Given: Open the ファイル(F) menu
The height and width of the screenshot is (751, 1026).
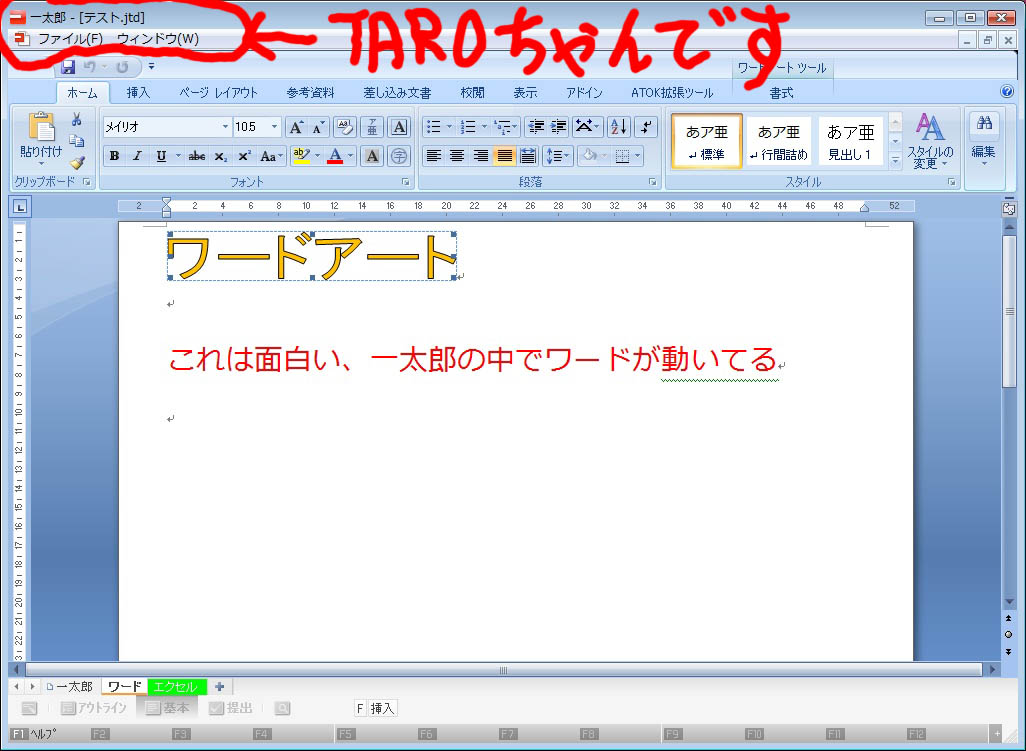Looking at the screenshot, I should click(70, 39).
